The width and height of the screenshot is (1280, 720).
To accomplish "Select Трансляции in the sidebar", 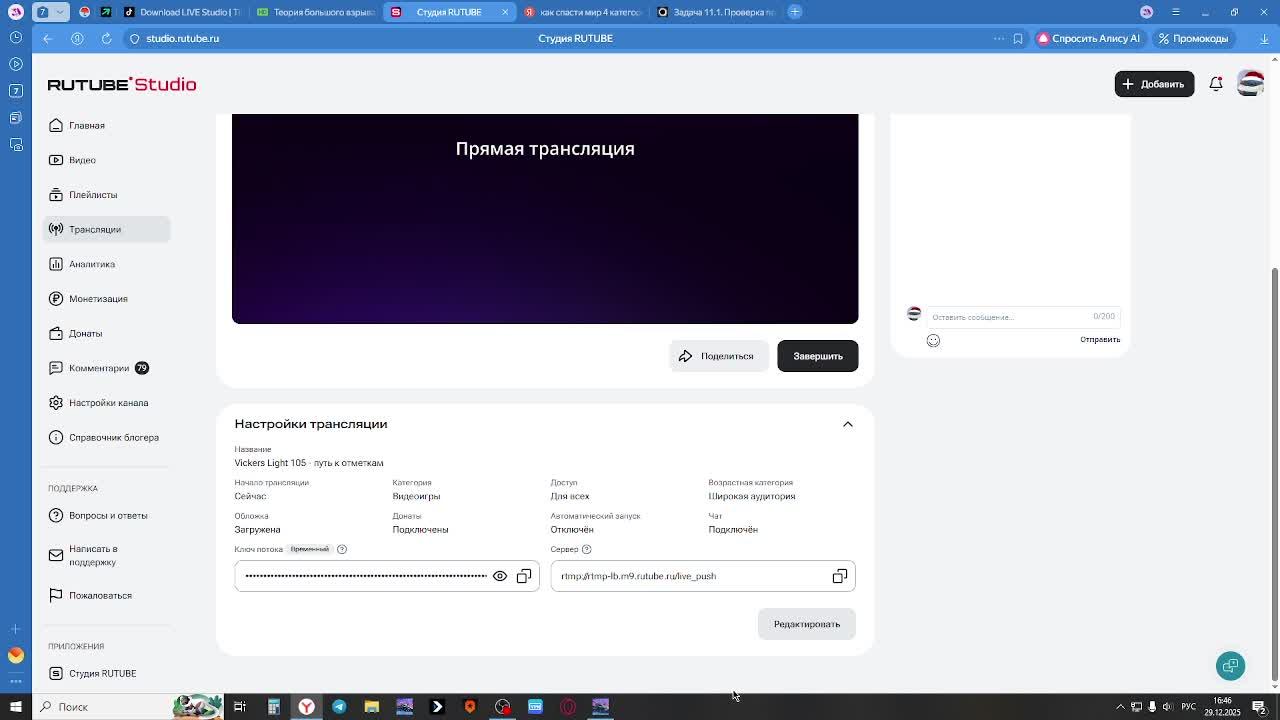I will (106, 229).
